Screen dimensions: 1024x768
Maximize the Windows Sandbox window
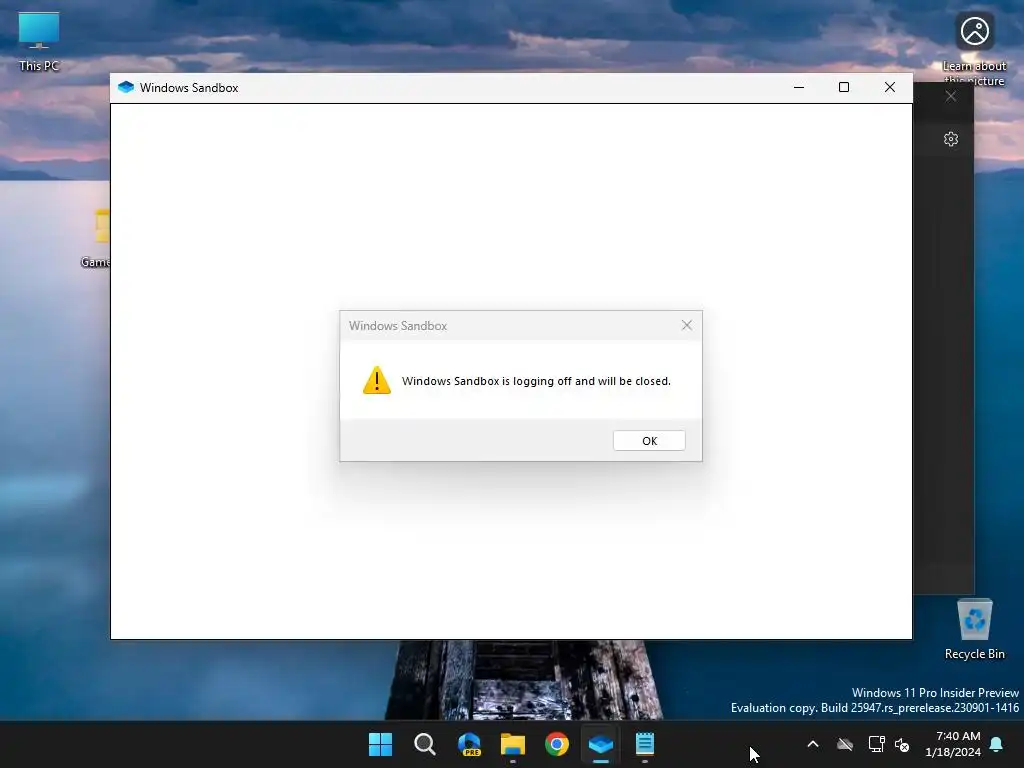click(x=844, y=88)
